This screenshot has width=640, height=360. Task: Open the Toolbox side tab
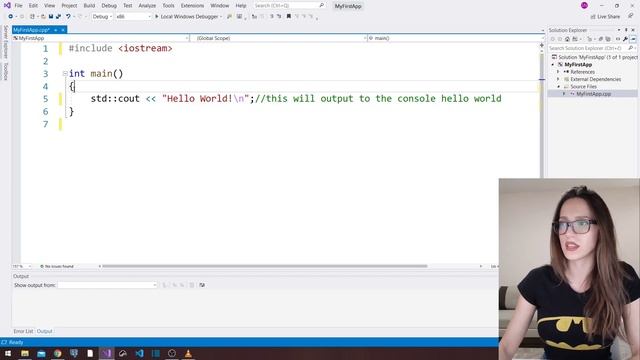pyautogui.click(x=6, y=71)
